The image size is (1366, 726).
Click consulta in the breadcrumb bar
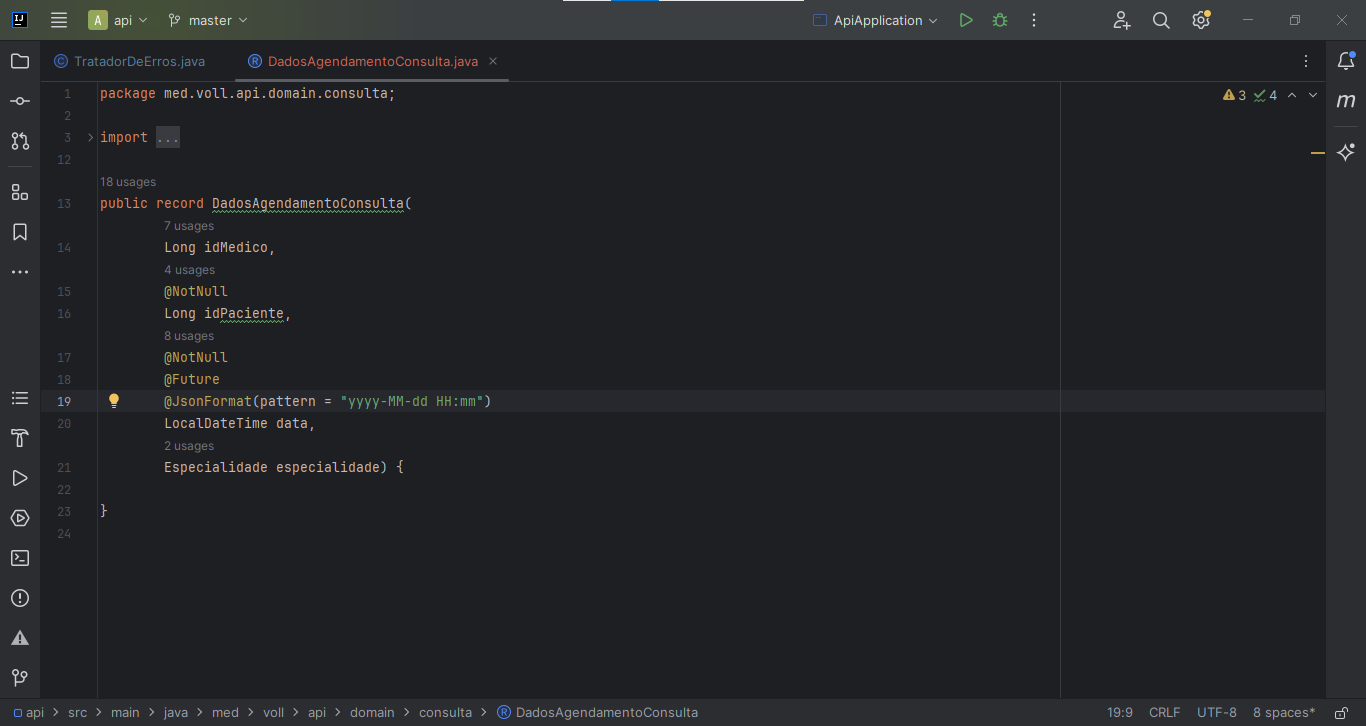point(445,713)
